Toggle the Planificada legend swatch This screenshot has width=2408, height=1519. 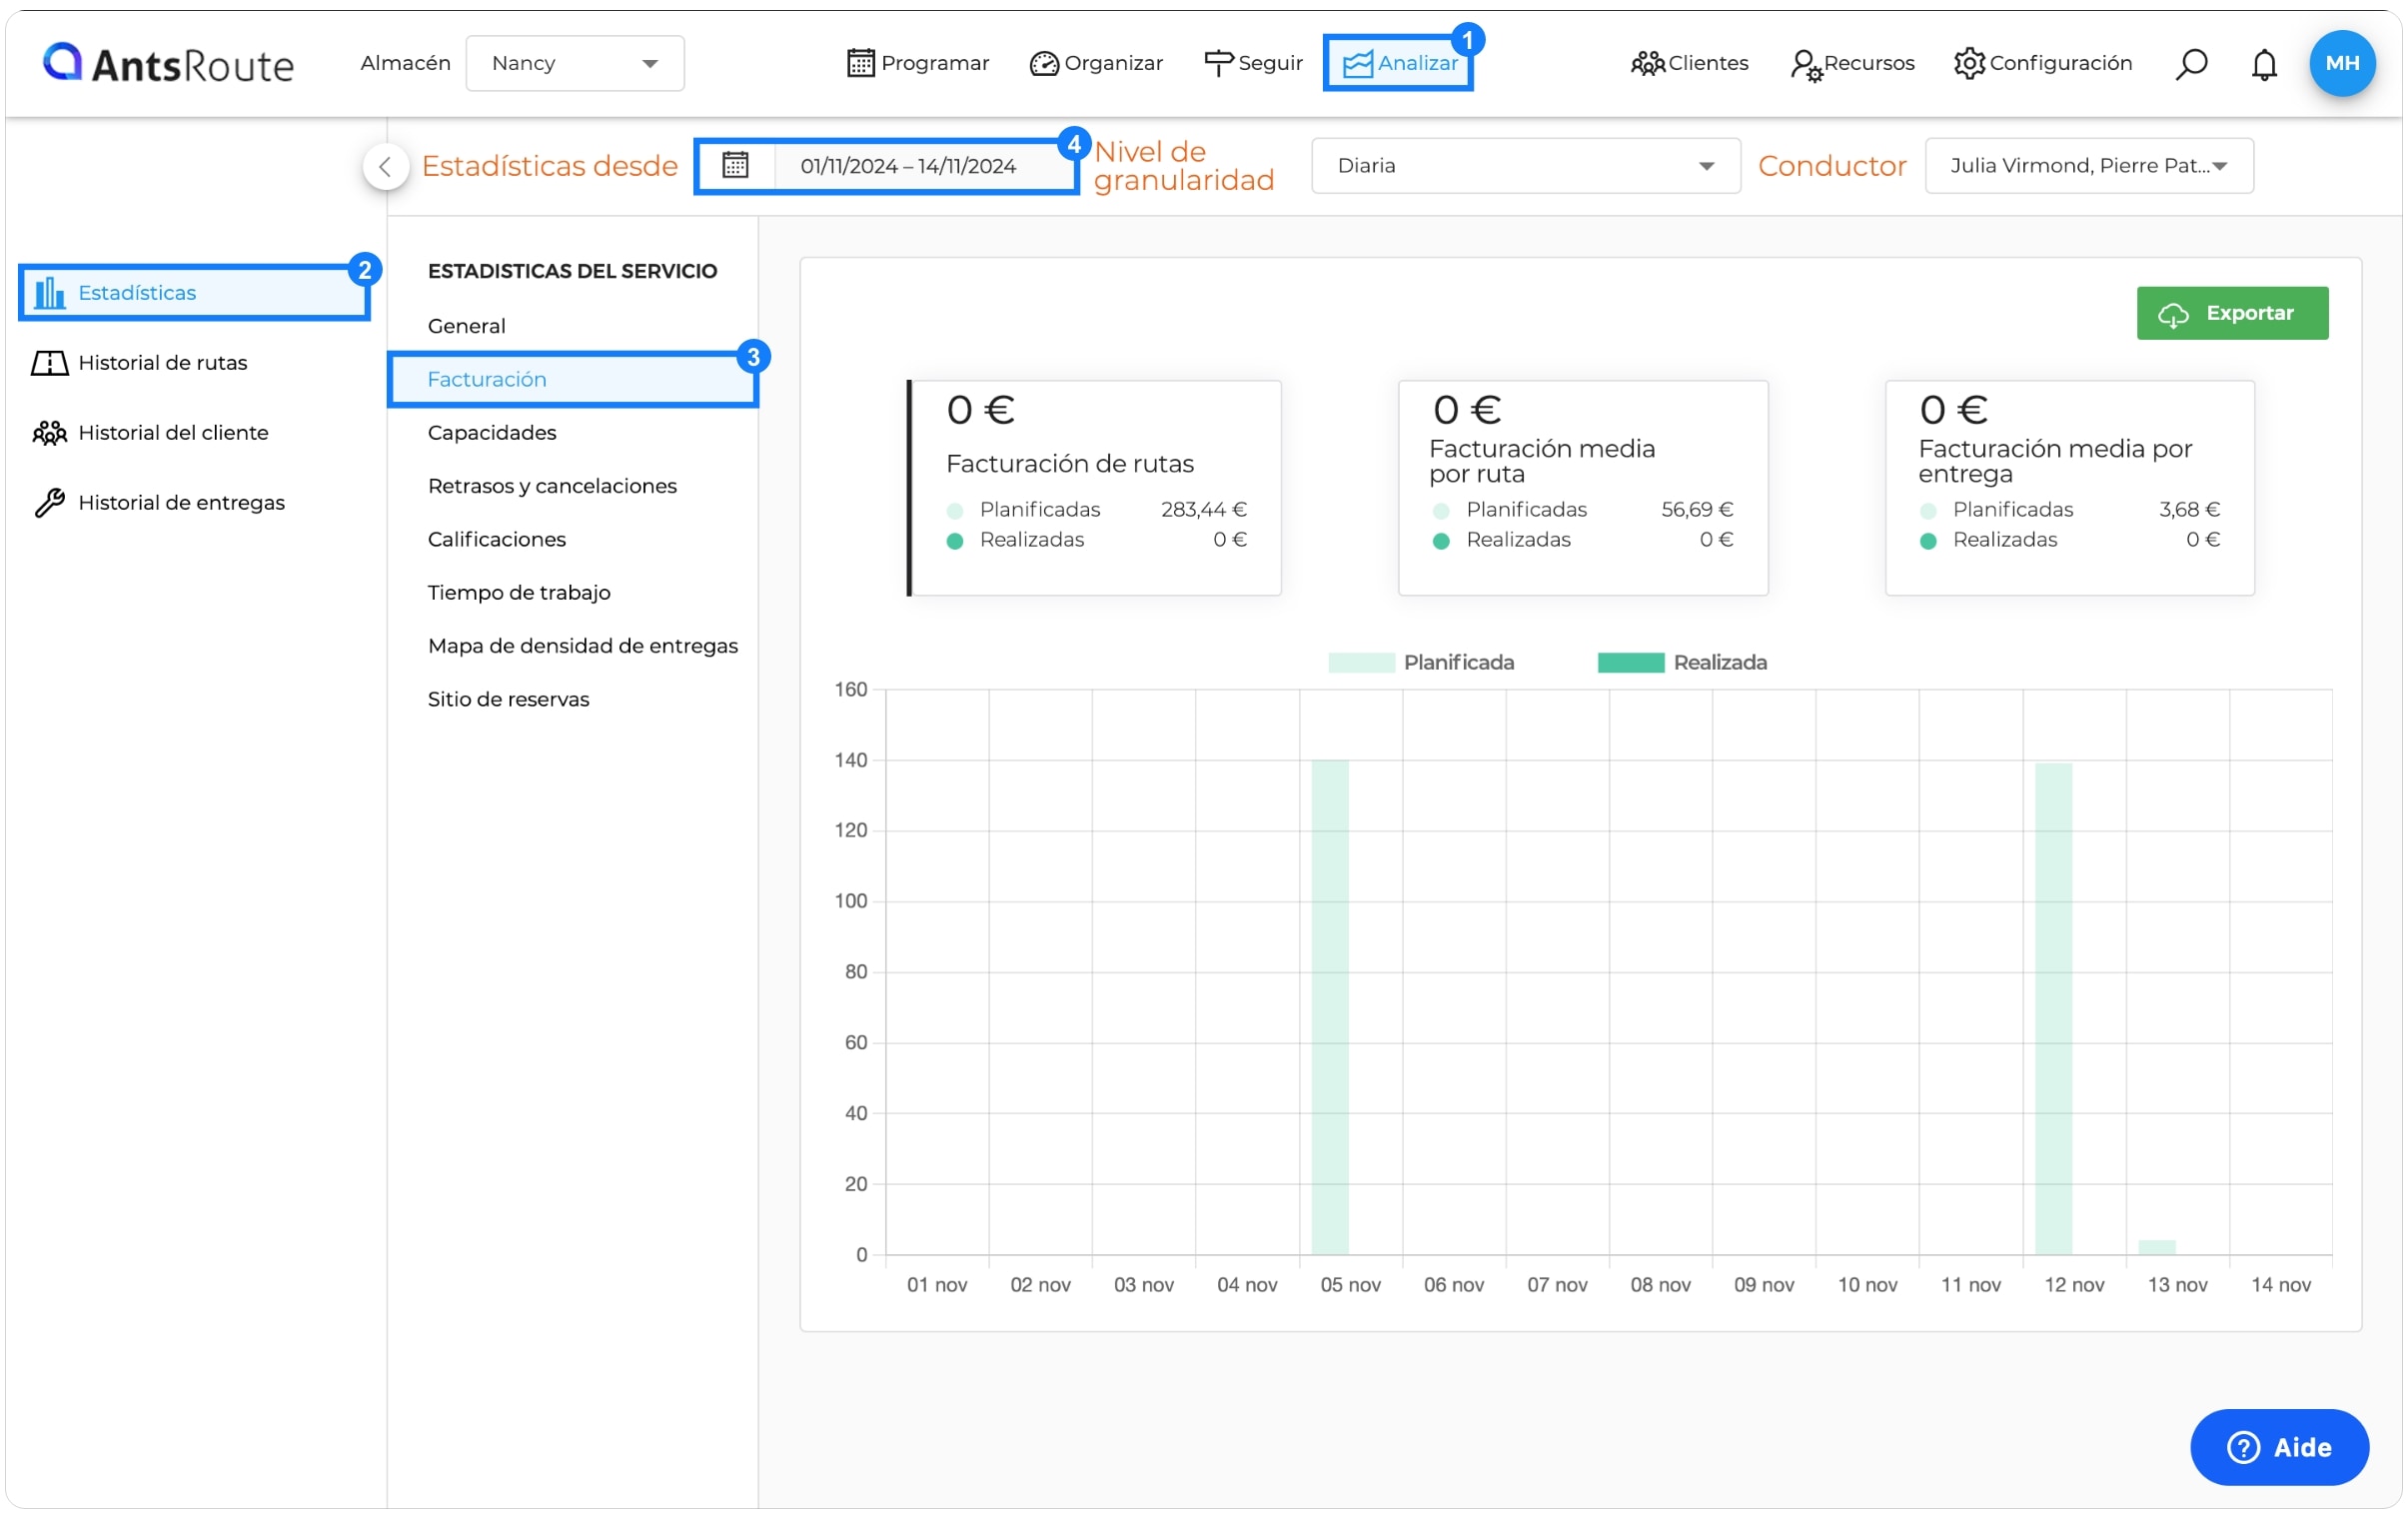[1361, 663]
